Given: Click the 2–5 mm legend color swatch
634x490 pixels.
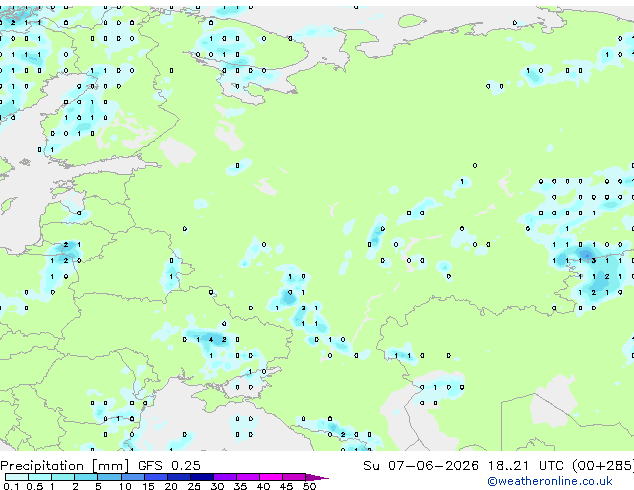Looking at the screenshot, I should pyautogui.click(x=86, y=477).
